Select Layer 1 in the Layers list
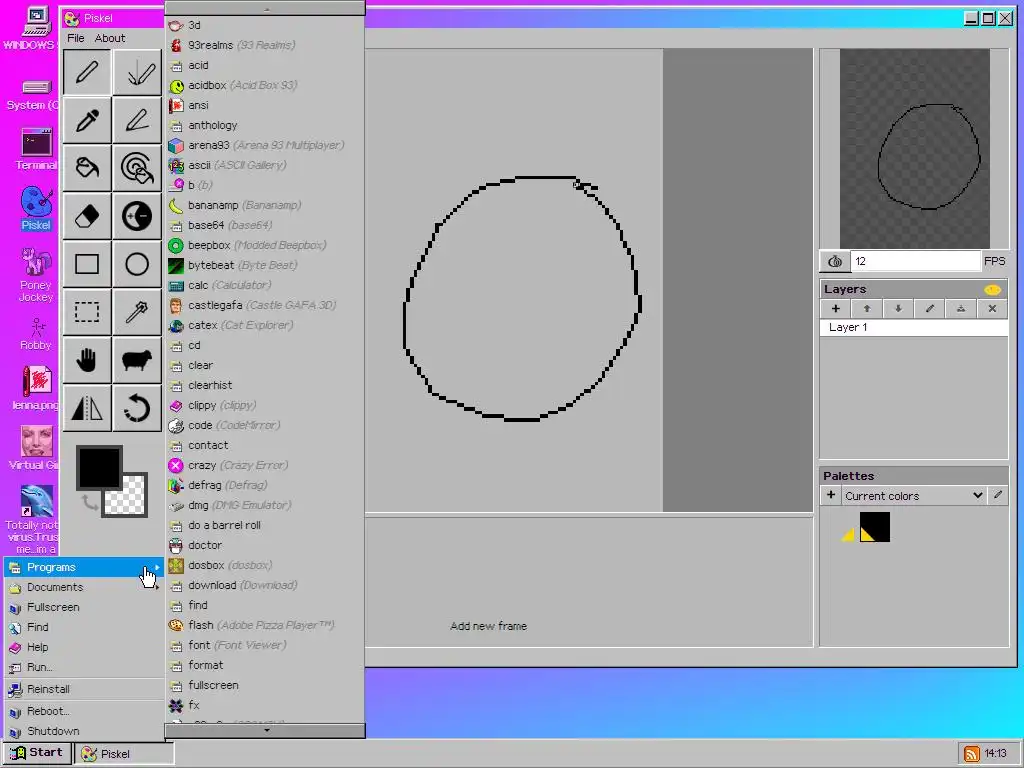The height and width of the screenshot is (768, 1024). (914, 327)
